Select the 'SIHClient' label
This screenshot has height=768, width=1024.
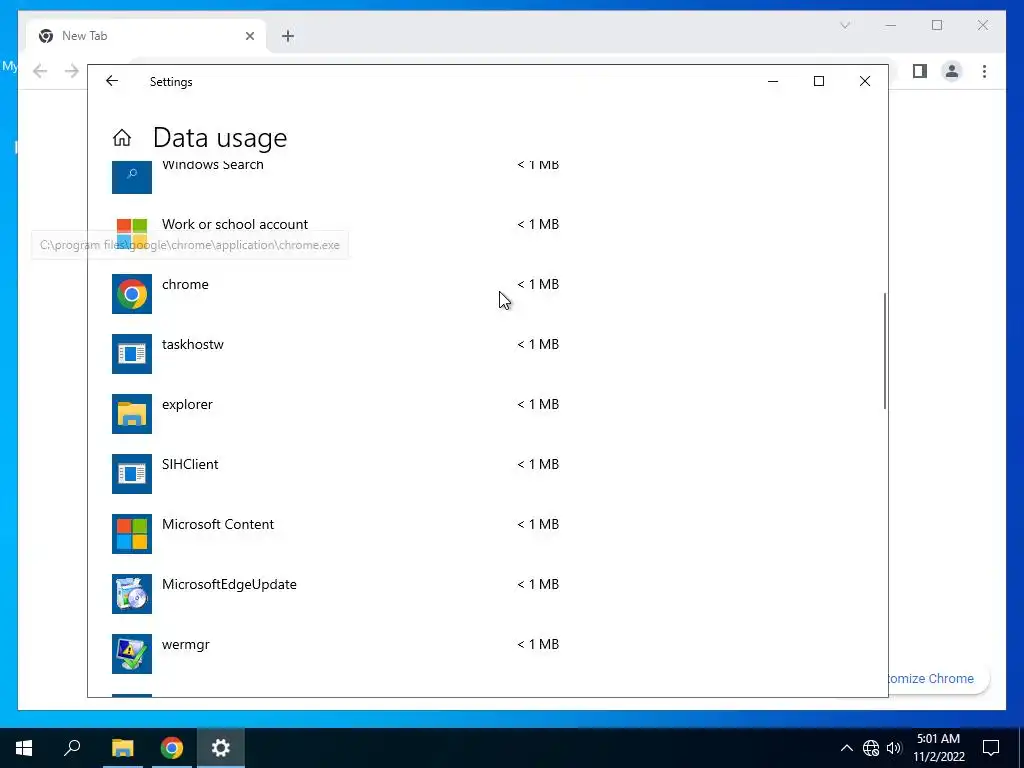point(190,464)
